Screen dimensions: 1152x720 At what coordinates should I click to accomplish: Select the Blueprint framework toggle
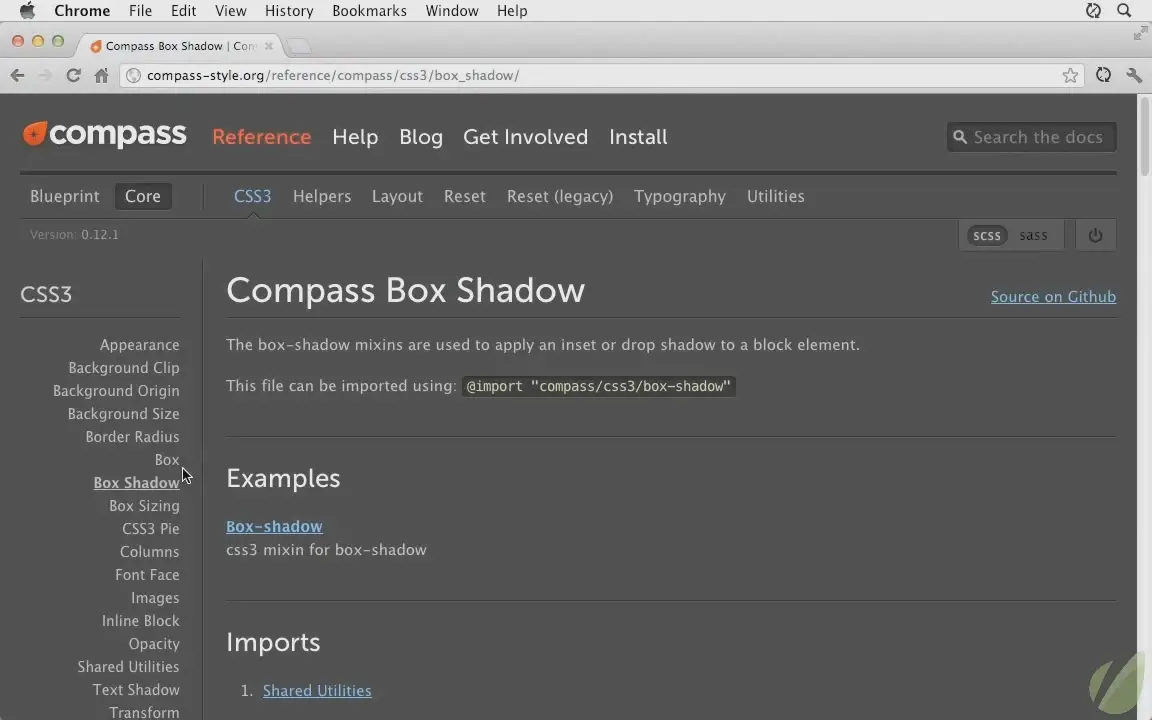tap(65, 196)
